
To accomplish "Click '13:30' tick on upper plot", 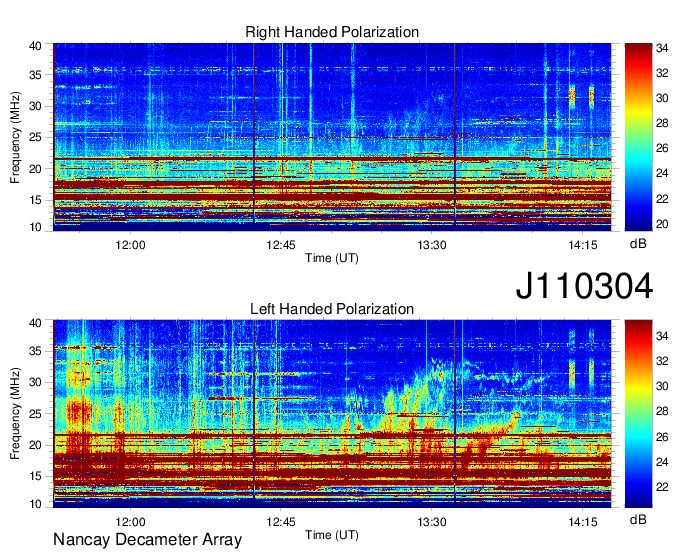I will coord(432,245).
